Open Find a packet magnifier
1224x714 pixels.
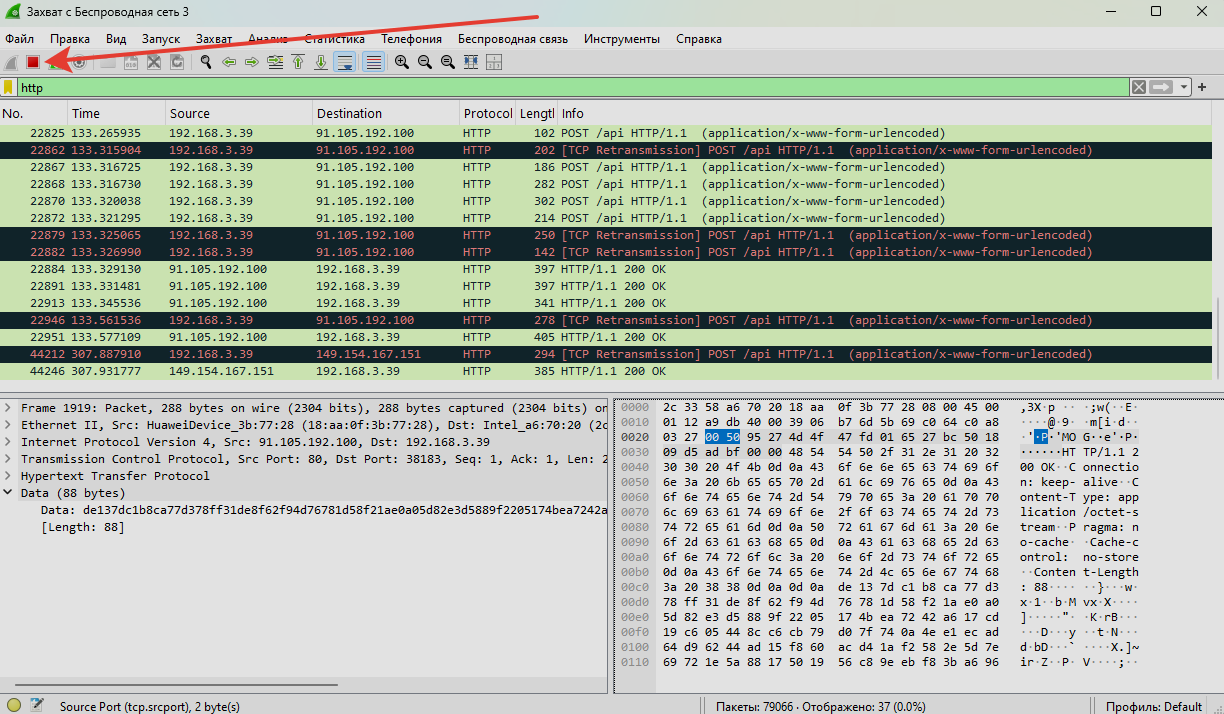click(x=206, y=62)
